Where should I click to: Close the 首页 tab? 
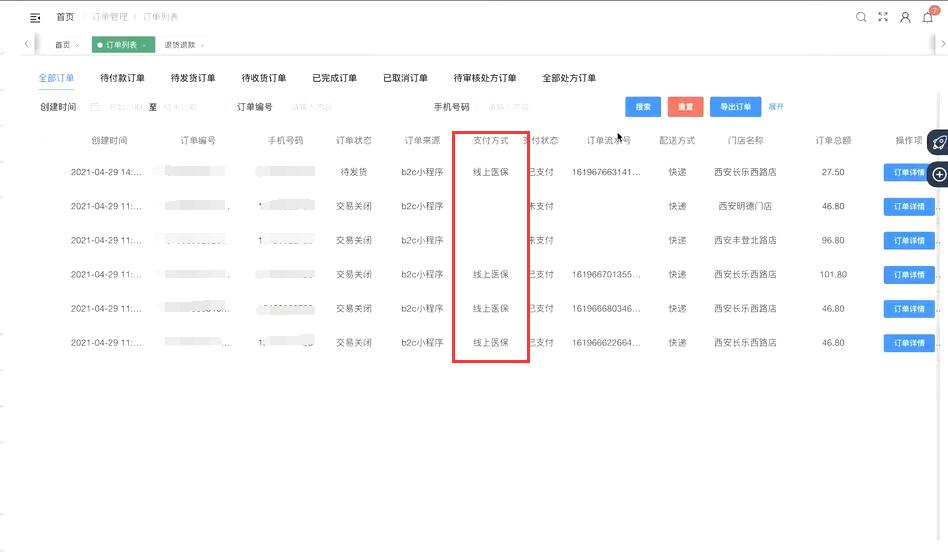tap(78, 45)
